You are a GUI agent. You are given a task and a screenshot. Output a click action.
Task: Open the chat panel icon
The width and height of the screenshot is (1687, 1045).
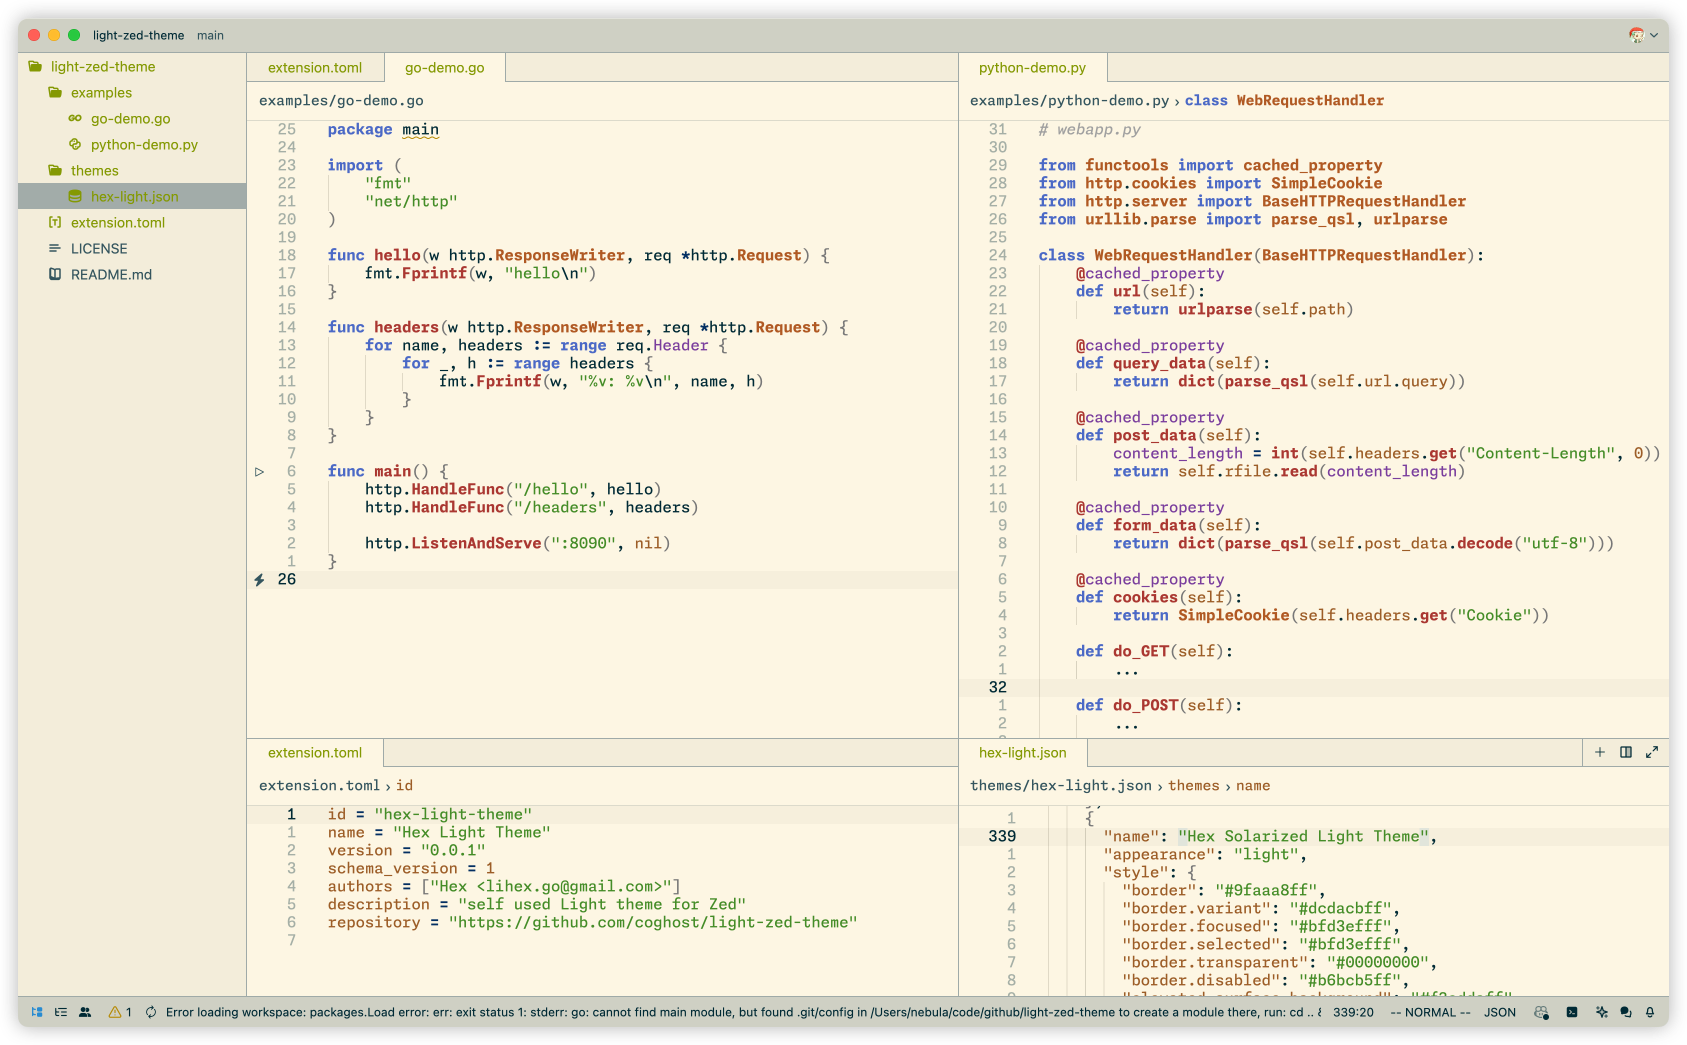(x=1625, y=1012)
